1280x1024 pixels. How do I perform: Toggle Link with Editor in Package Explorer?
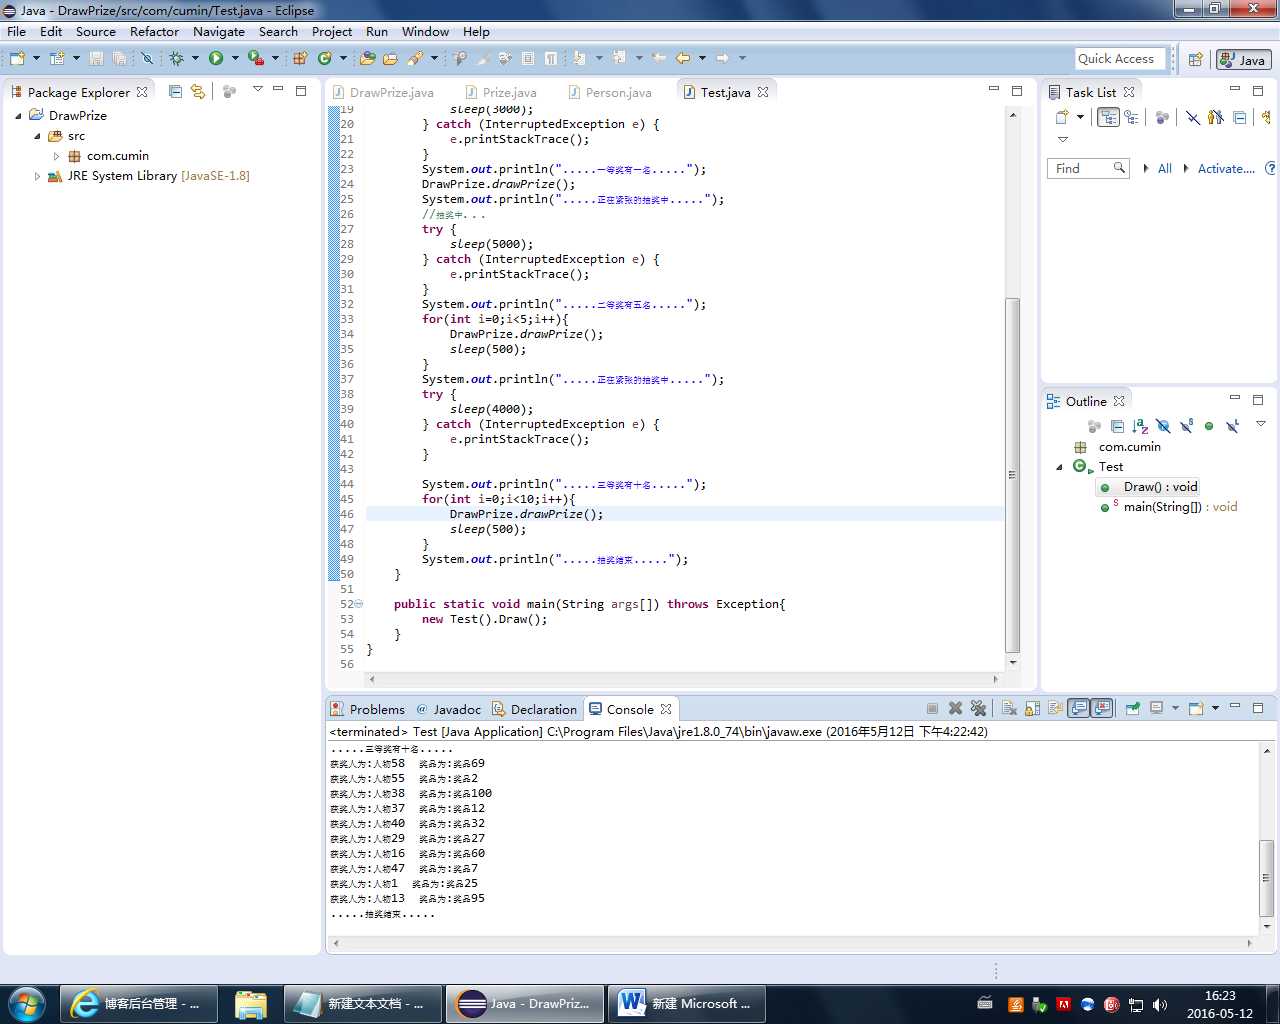click(x=198, y=92)
